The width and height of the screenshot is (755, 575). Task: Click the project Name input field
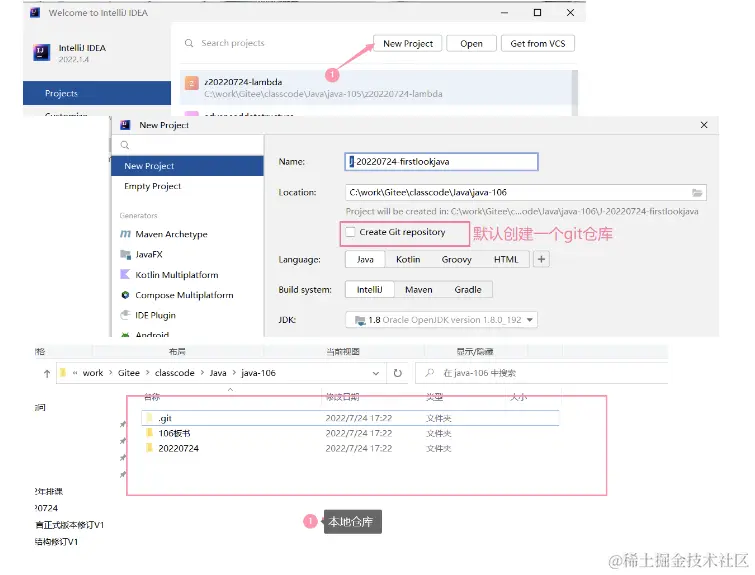pyautogui.click(x=441, y=162)
